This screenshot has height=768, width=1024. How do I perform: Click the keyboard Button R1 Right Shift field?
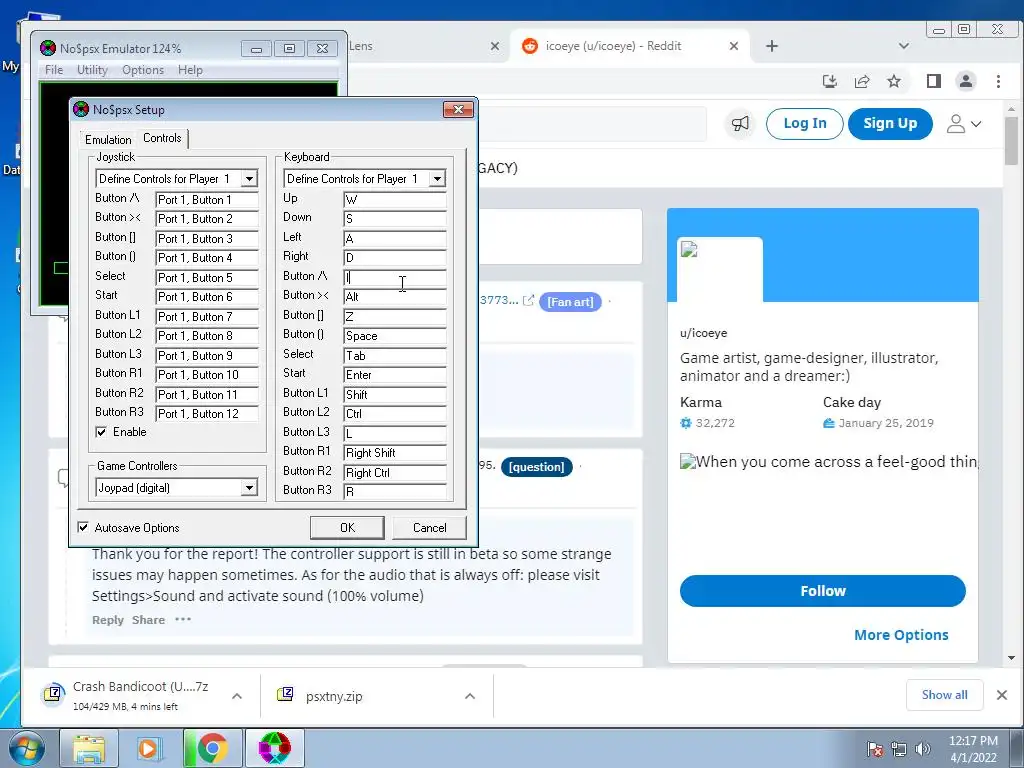pos(395,453)
